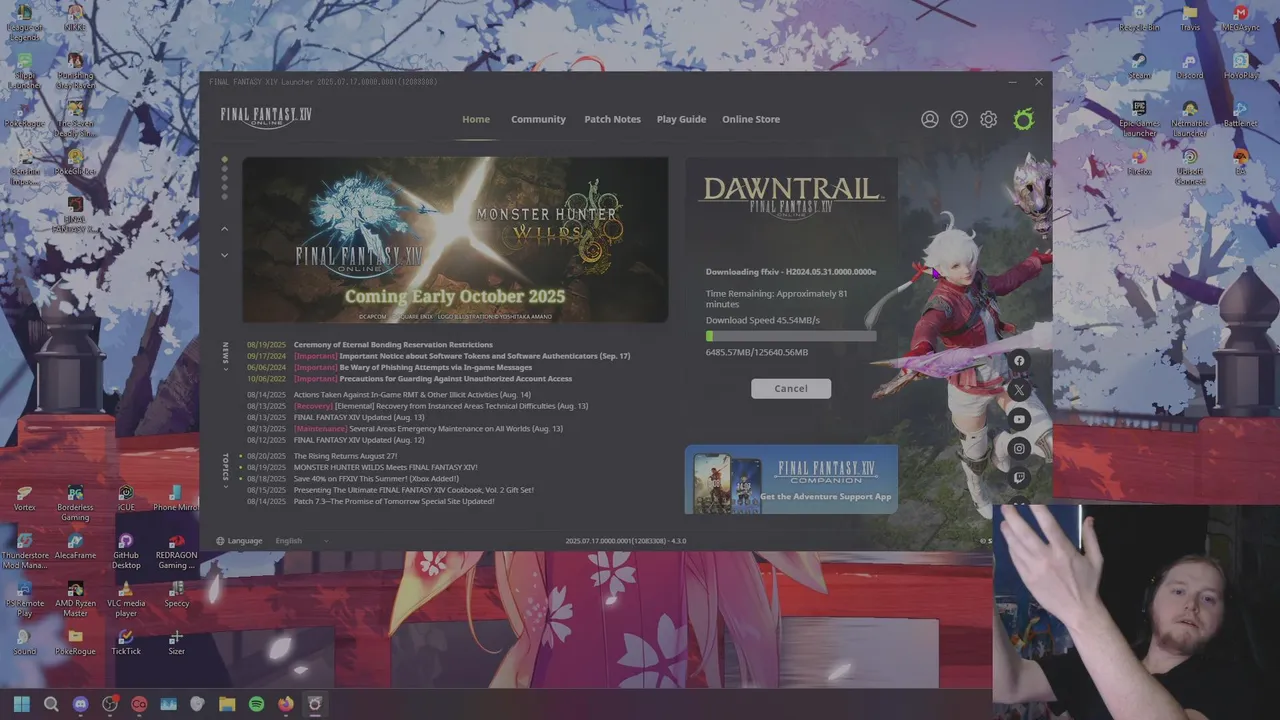Expand the TOPICS section chevron
Viewport: 1280px width, 720px height.
[x=225, y=485]
